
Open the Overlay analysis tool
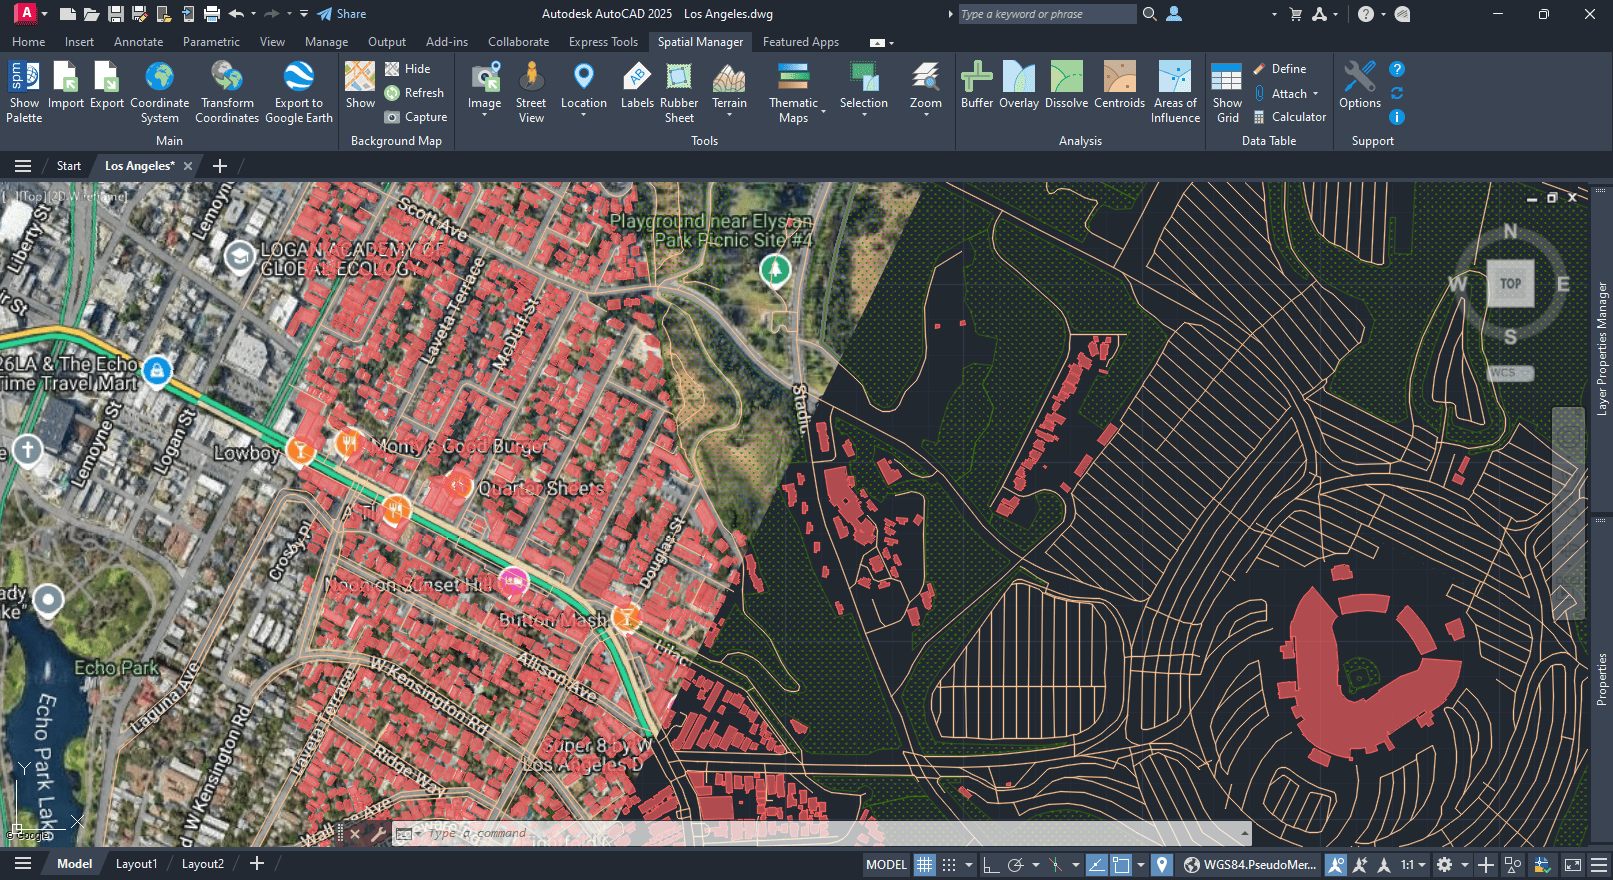(x=1019, y=85)
